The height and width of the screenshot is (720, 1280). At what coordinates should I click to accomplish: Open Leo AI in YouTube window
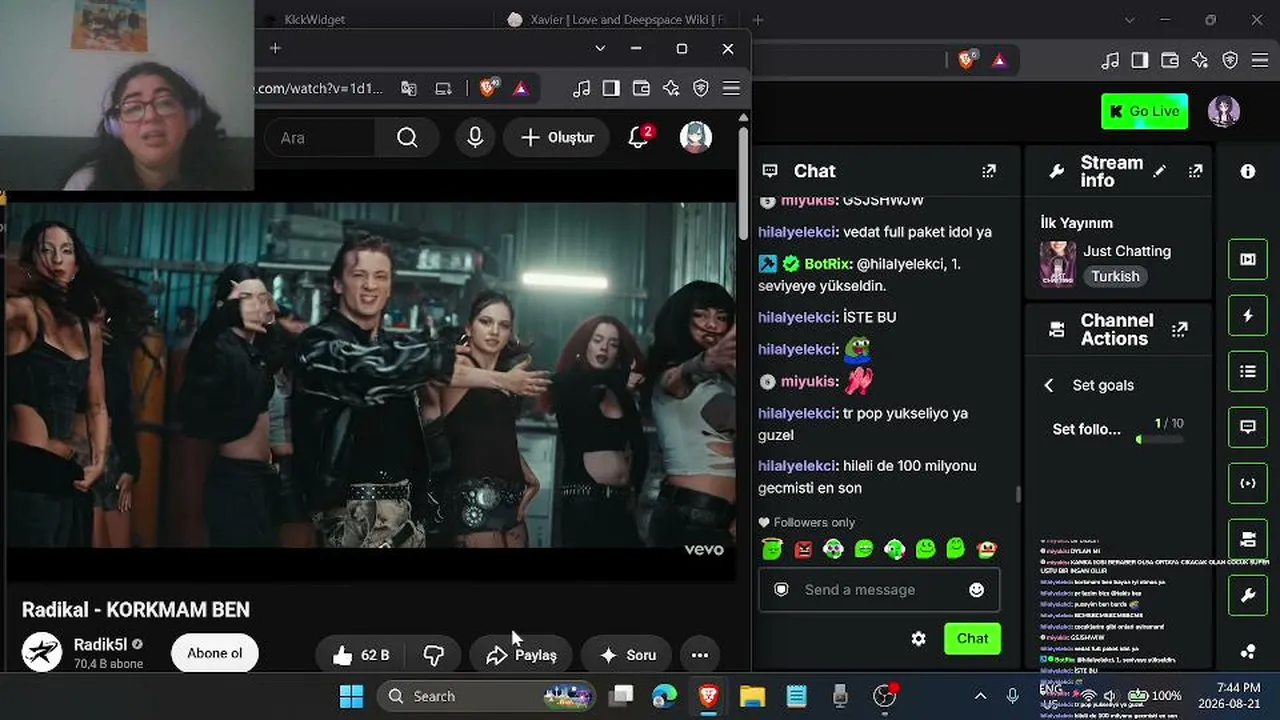click(671, 89)
